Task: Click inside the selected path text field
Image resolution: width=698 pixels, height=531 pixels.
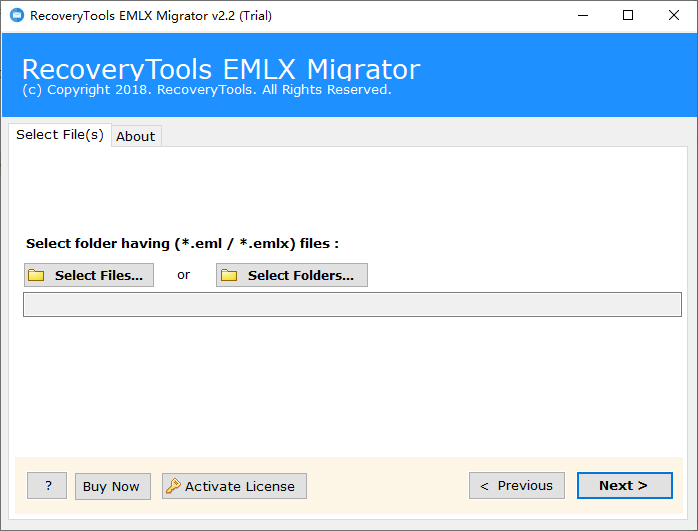Action: 352,304
